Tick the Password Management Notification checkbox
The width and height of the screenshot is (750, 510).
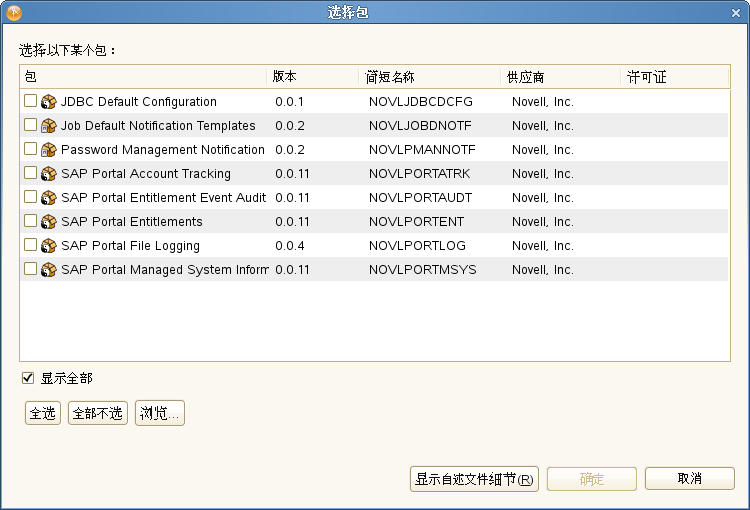click(30, 148)
